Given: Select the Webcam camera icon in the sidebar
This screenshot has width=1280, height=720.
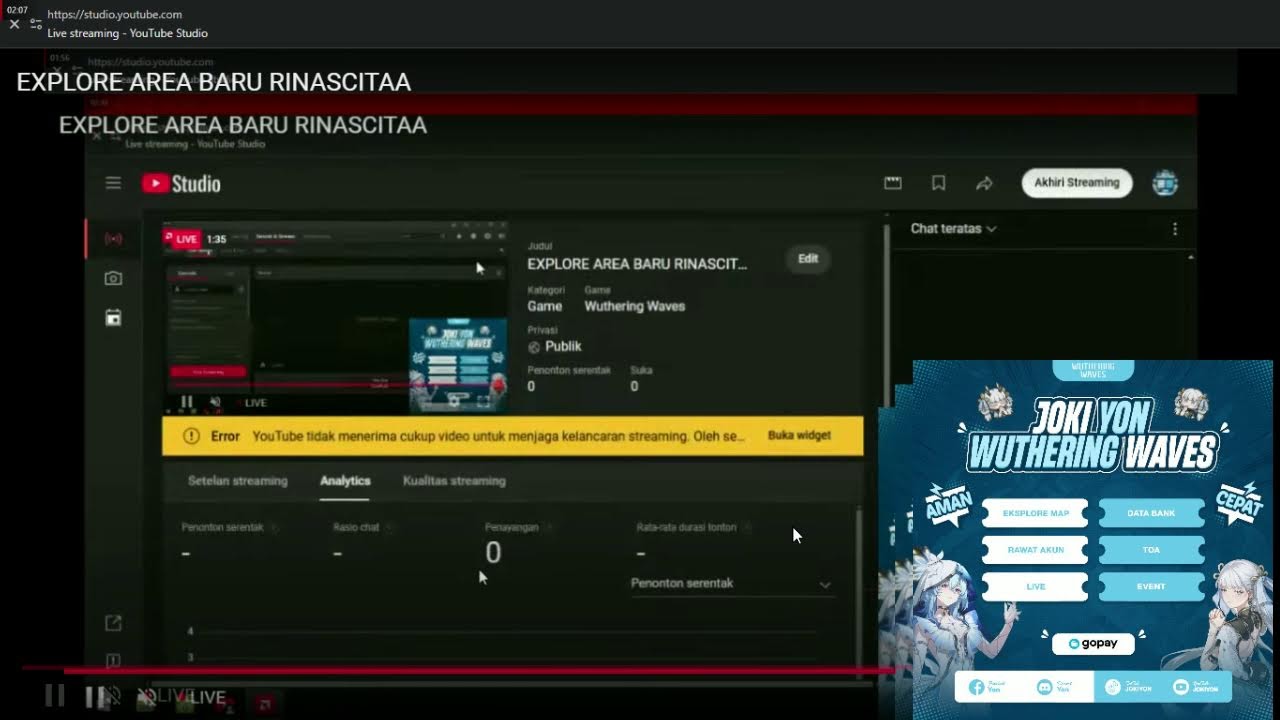Looking at the screenshot, I should tap(113, 278).
